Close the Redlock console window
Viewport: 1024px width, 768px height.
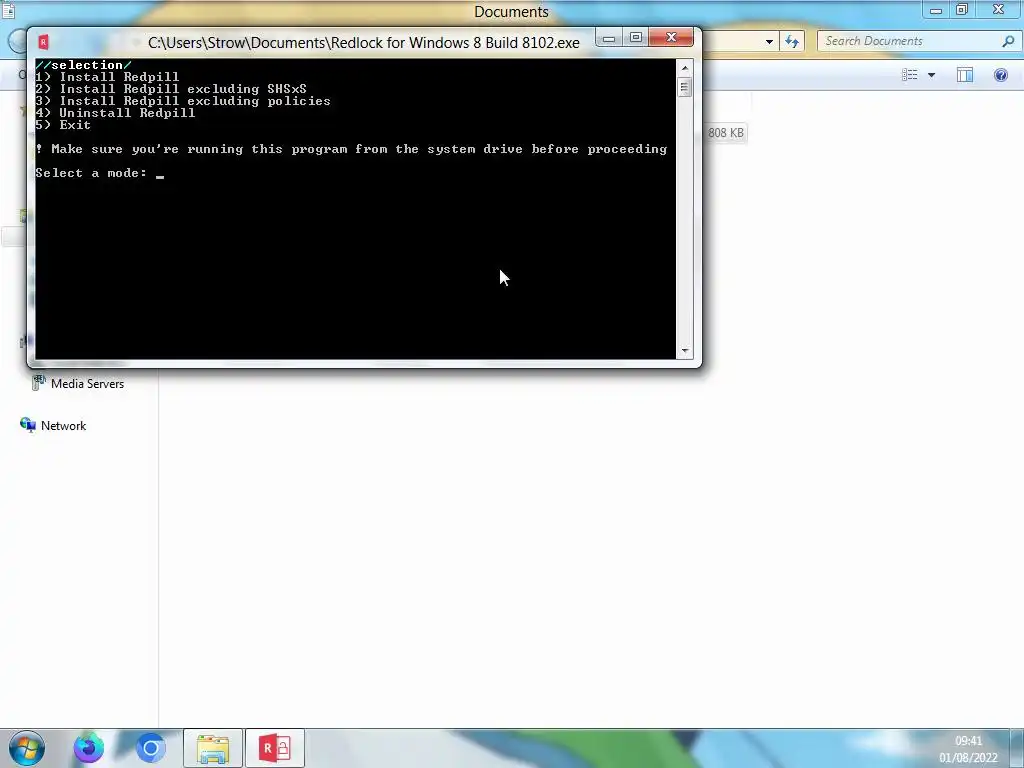(x=671, y=38)
